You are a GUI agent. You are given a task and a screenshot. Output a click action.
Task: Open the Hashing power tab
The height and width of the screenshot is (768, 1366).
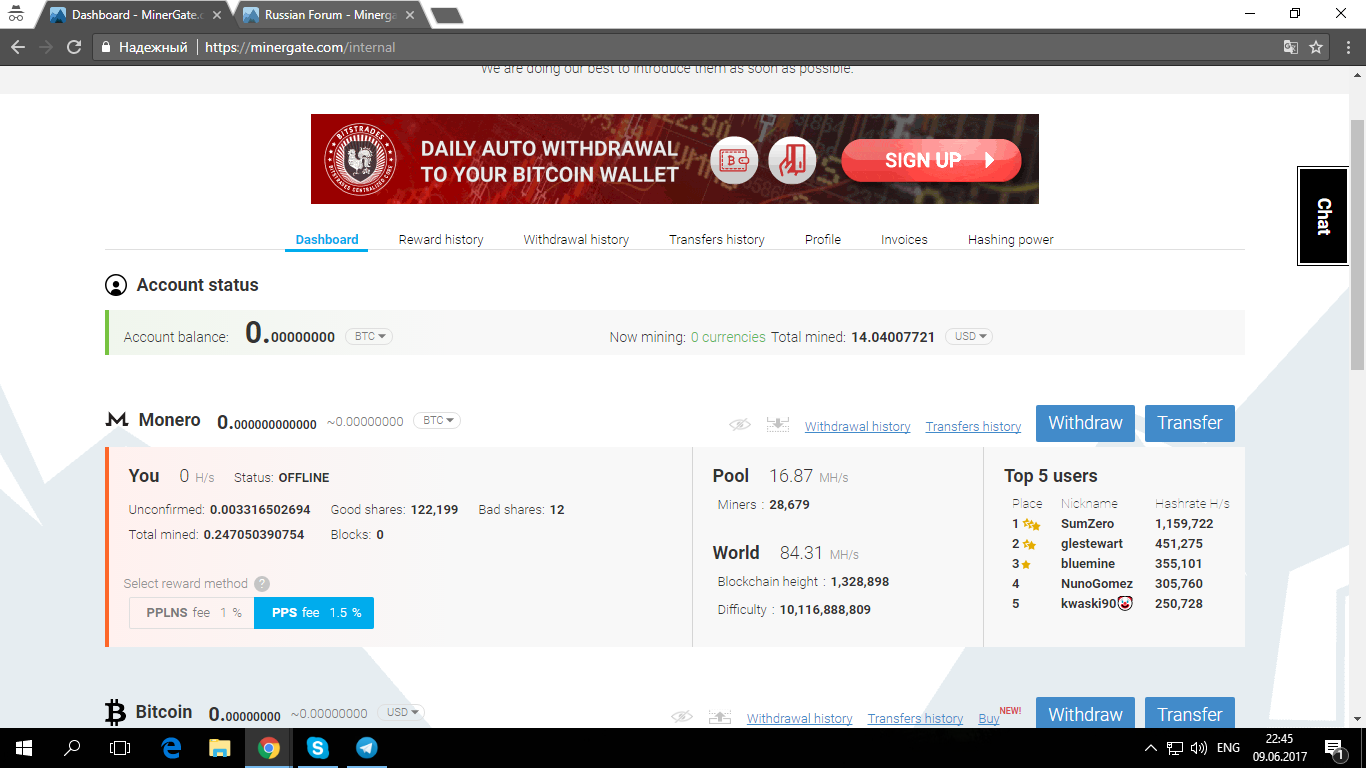coord(1011,240)
